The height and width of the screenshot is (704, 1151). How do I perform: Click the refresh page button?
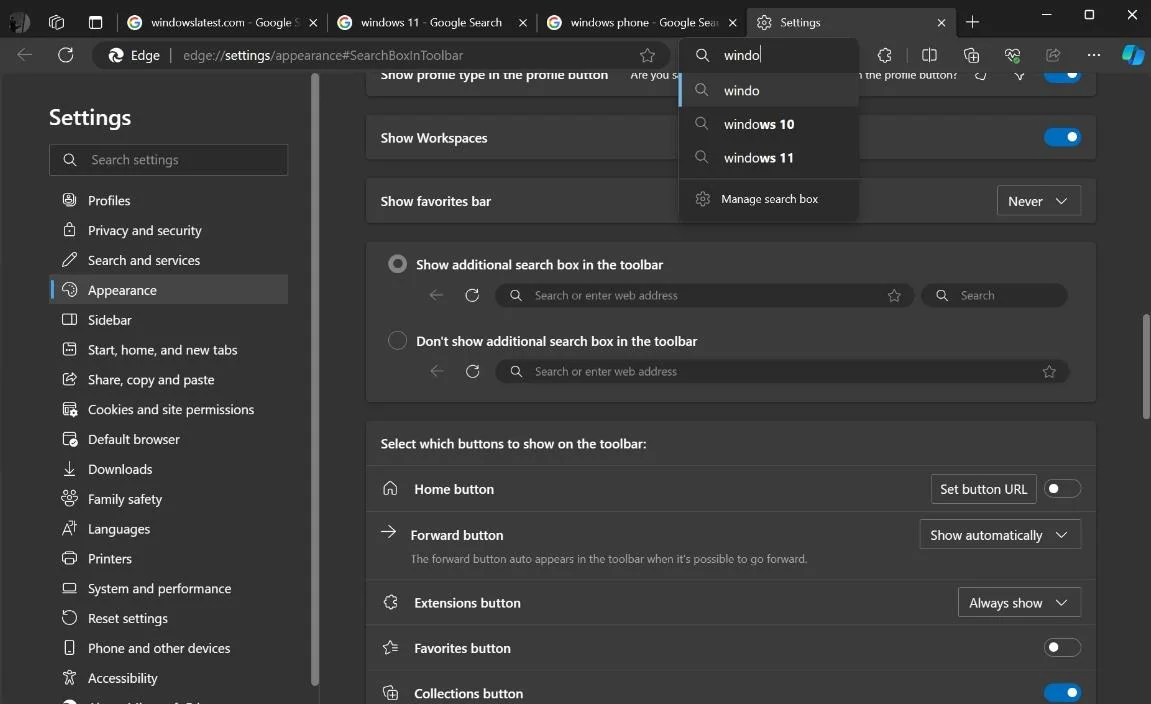(x=66, y=55)
